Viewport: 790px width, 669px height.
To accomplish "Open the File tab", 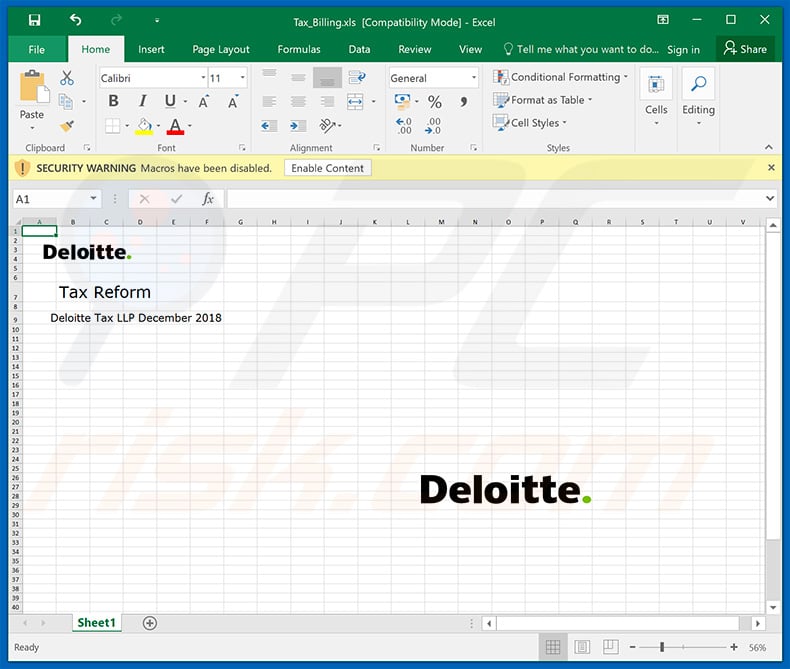I will pyautogui.click(x=36, y=49).
